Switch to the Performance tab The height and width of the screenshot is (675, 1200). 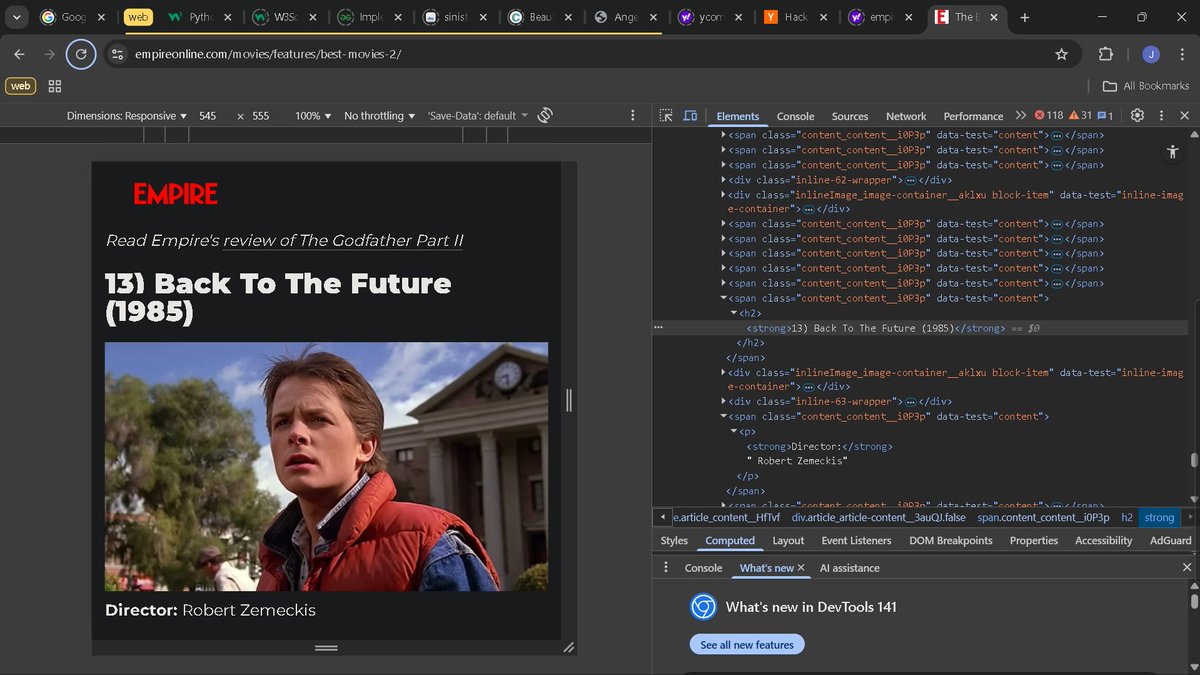coord(973,116)
